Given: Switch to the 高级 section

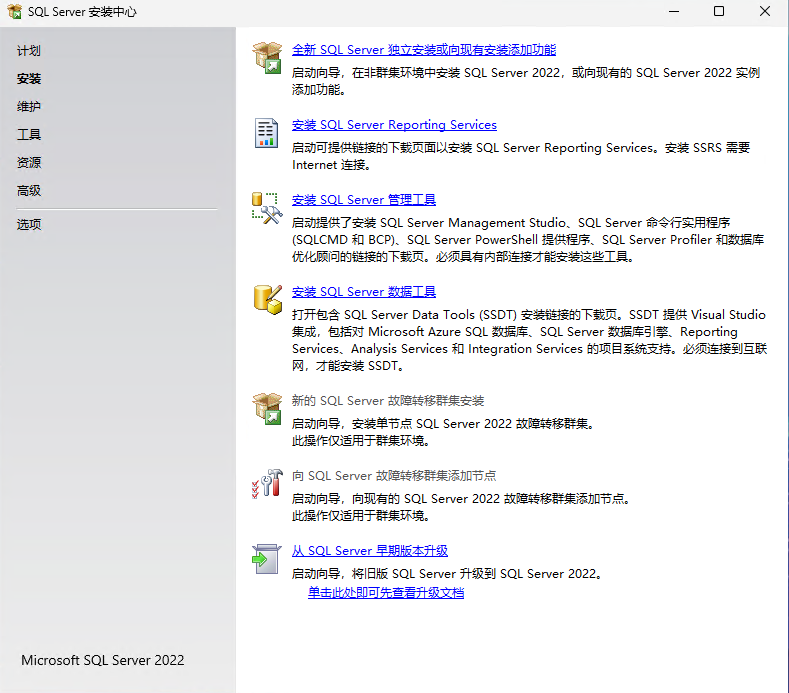Looking at the screenshot, I should [29, 191].
